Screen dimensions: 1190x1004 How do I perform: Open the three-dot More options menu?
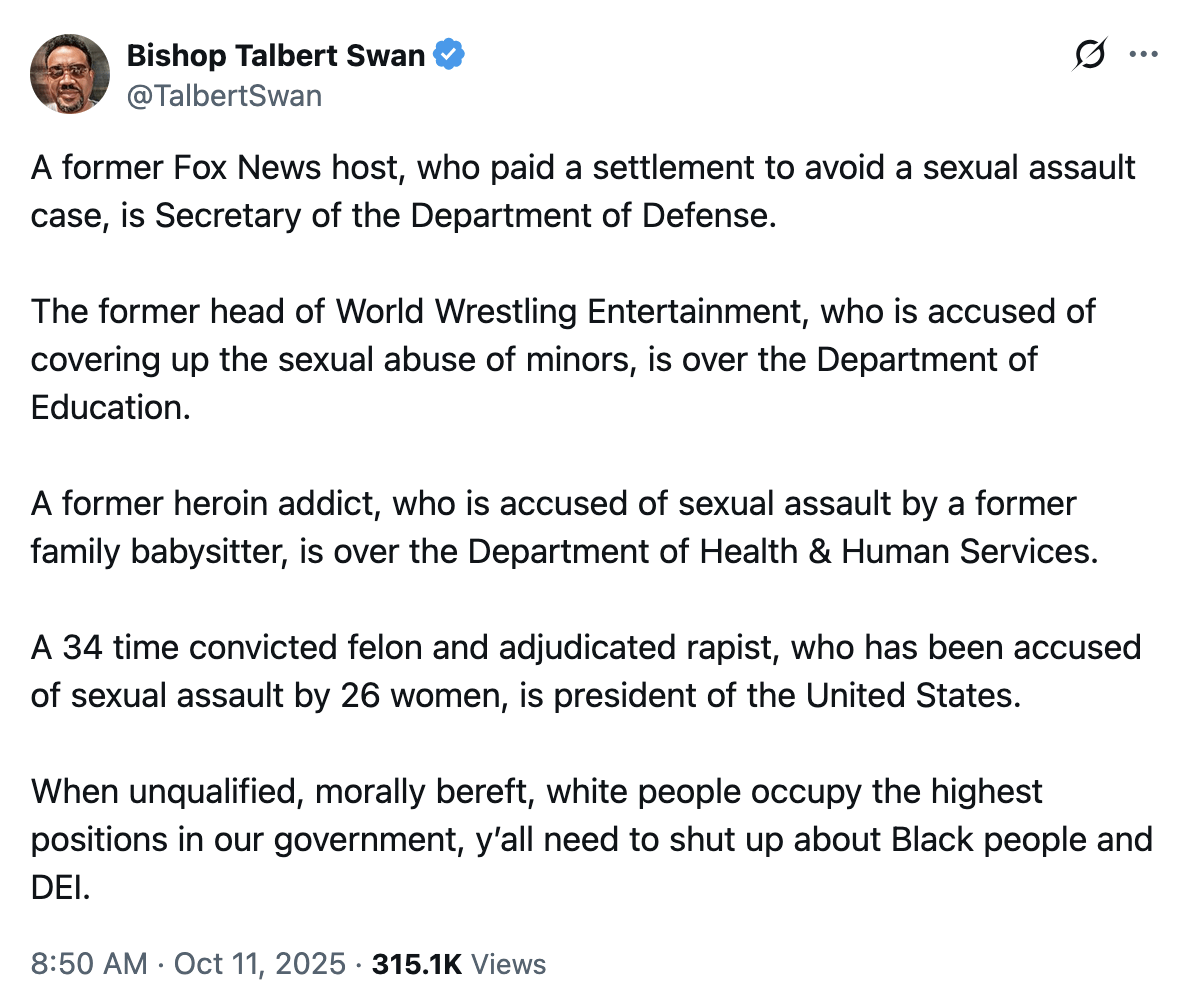[1143, 55]
